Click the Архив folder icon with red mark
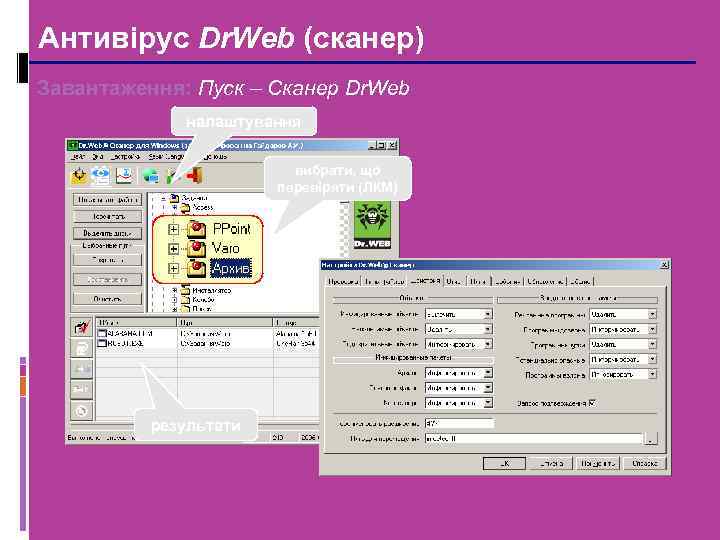 pos(196,268)
